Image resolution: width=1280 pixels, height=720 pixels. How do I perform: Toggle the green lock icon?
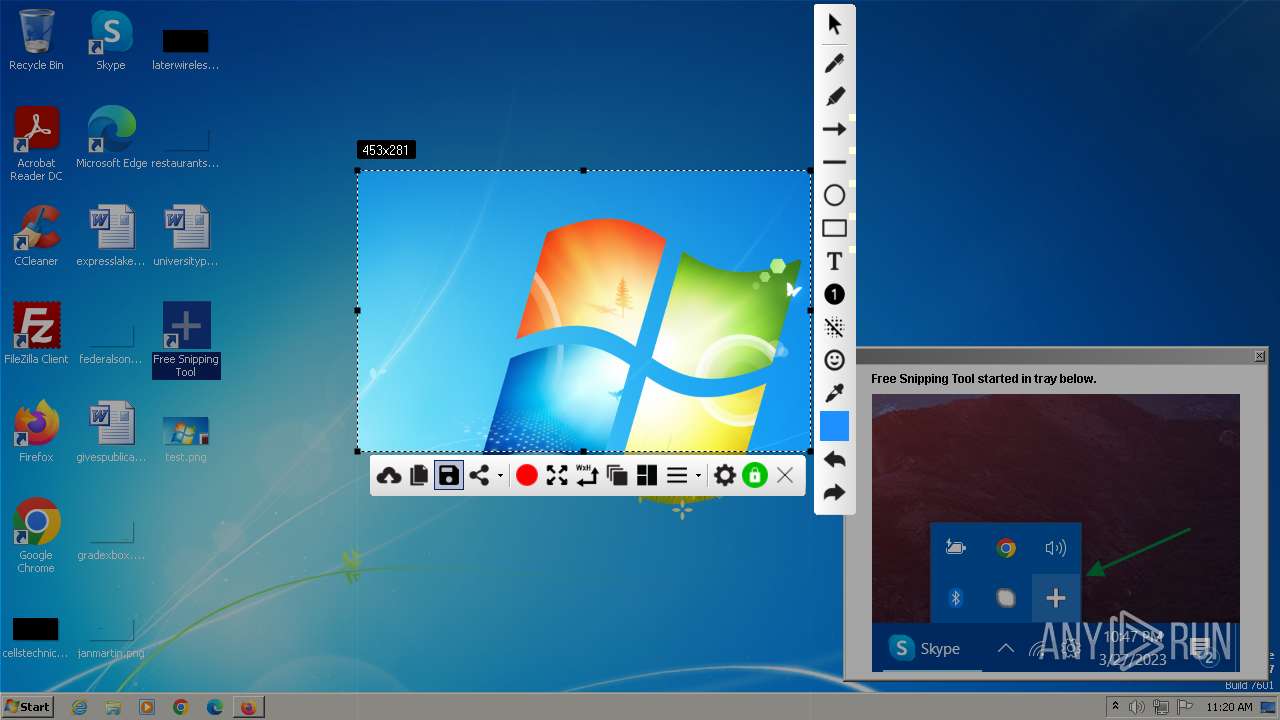755,476
